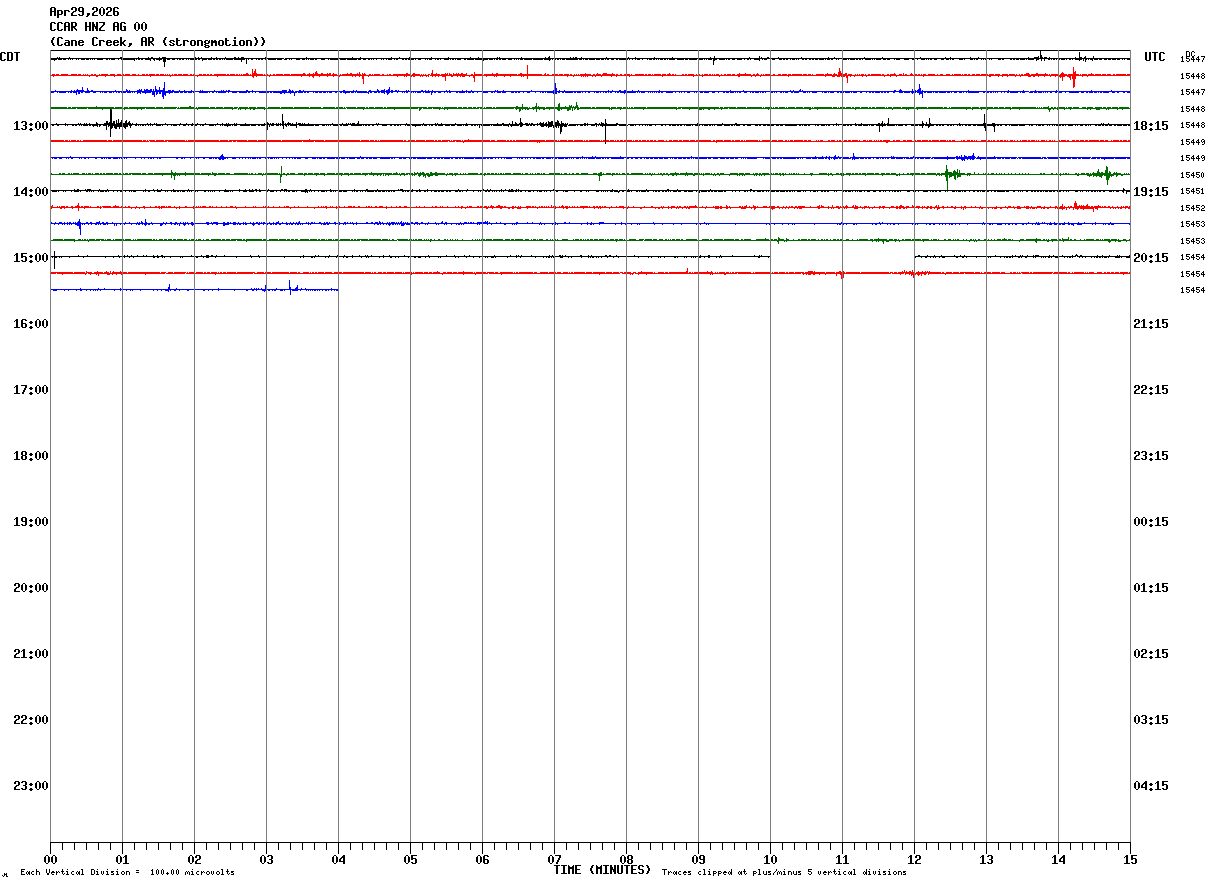The height and width of the screenshot is (886, 1210).
Task: Click the "13:00" CDT time label
Action: coord(31,125)
